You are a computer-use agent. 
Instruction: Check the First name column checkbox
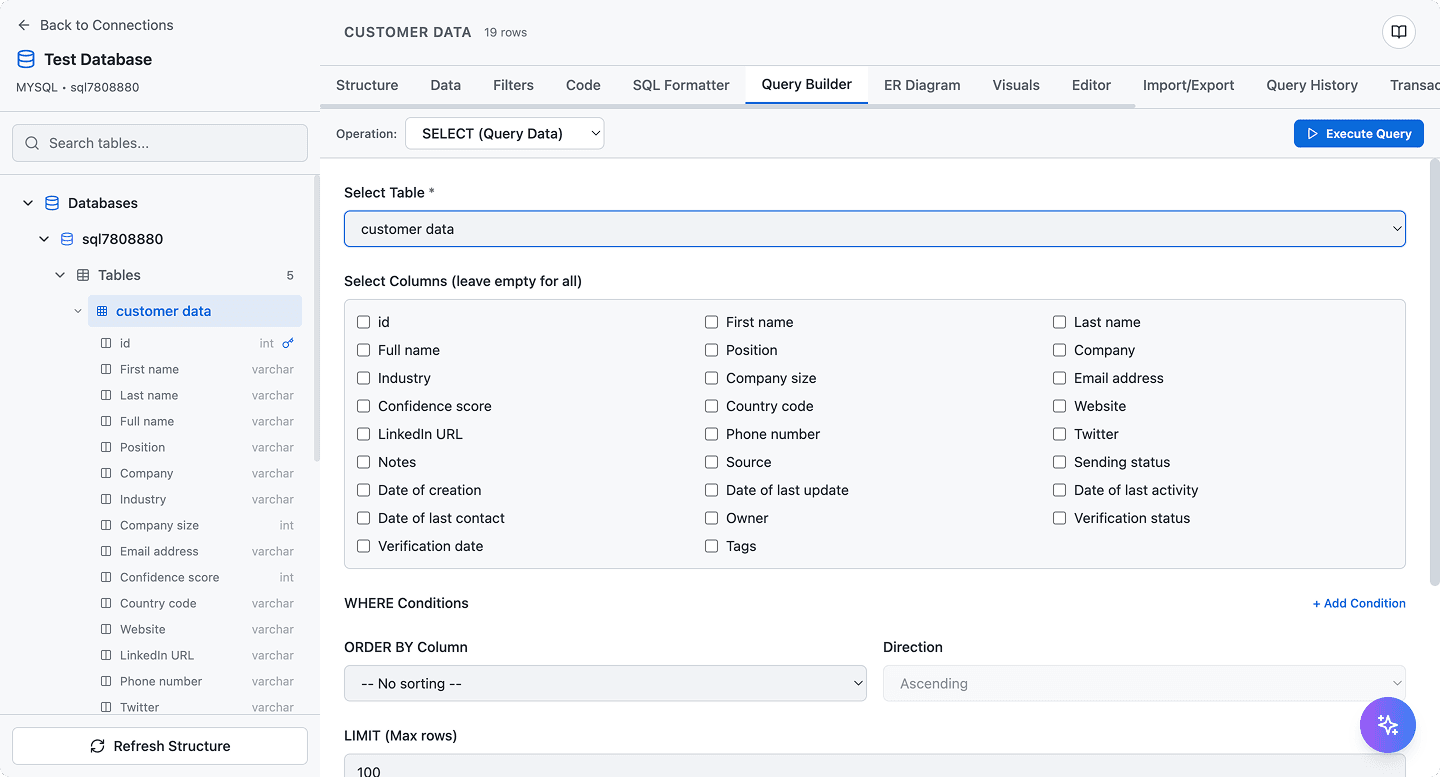[x=711, y=322]
